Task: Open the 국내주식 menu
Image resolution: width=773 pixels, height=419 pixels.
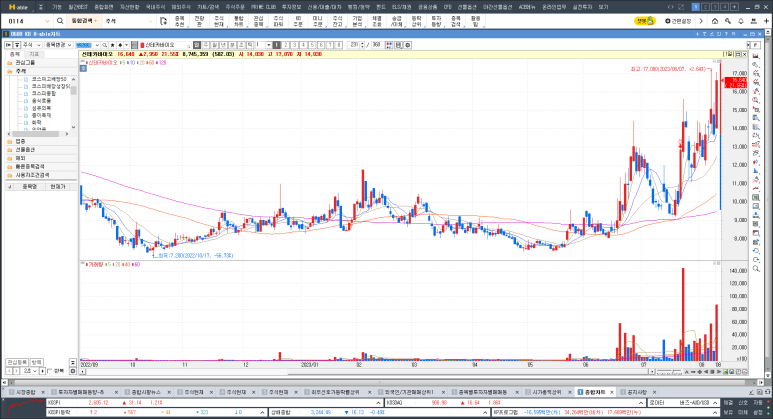Action: click(155, 7)
